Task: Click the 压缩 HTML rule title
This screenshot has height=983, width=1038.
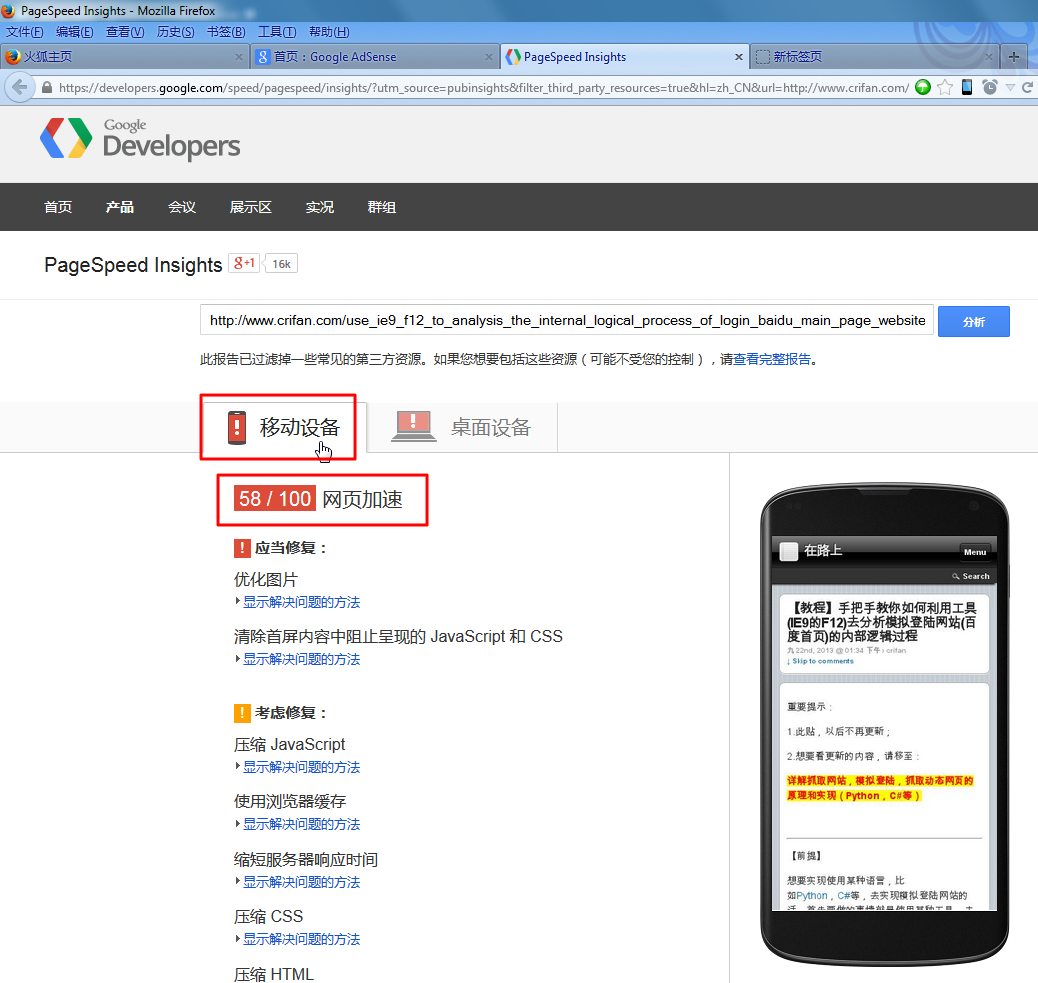Action: 273,974
